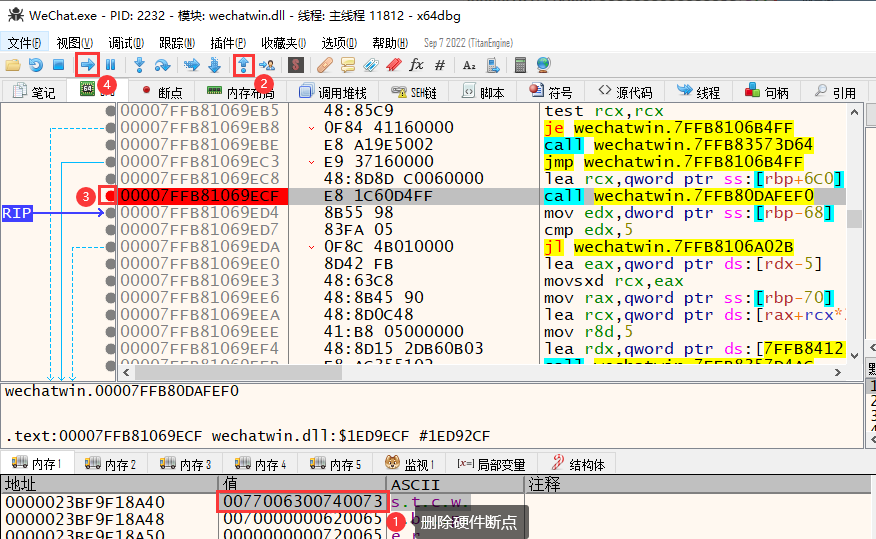This screenshot has height=539, width=876.
Task: Click the Az font toolbar icon
Action: (x=469, y=65)
